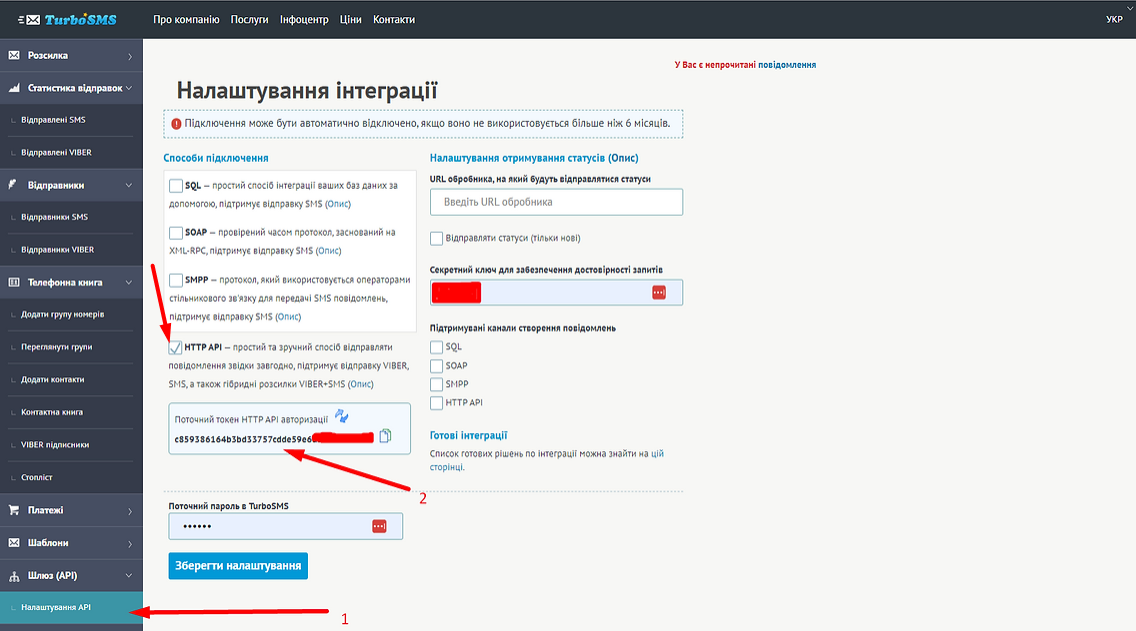This screenshot has width=1136, height=631.
Task: Click the red icon in current password field
Action: [379, 526]
